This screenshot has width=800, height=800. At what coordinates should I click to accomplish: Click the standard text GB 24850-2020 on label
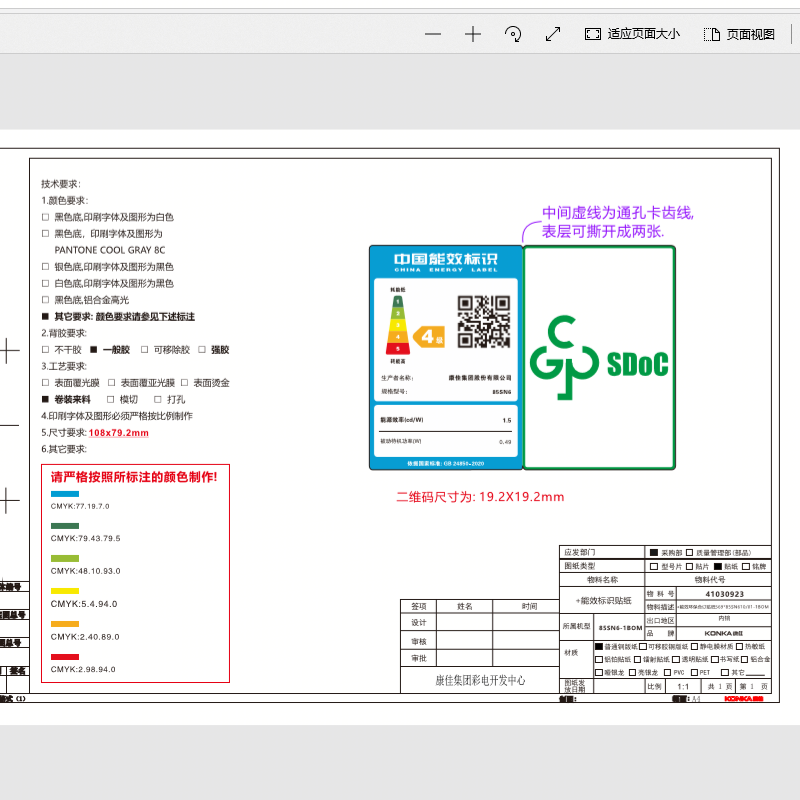(464, 463)
